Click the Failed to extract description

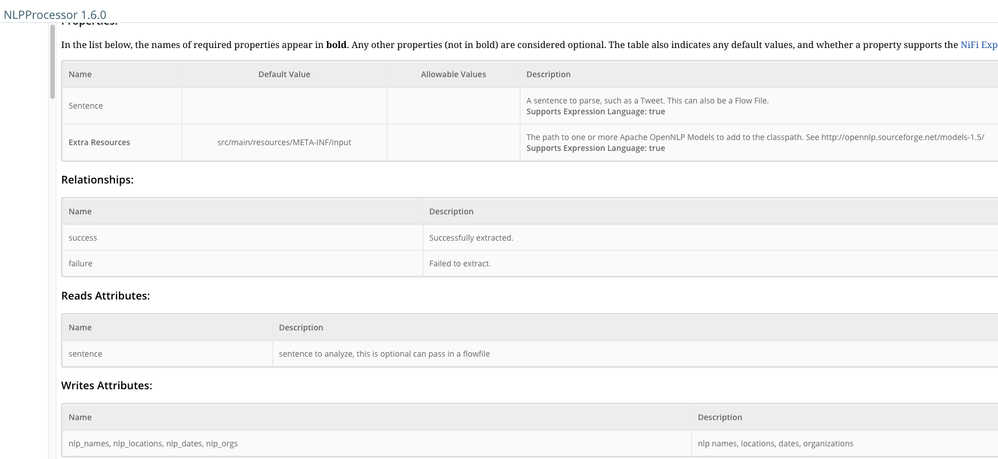[x=460, y=263]
